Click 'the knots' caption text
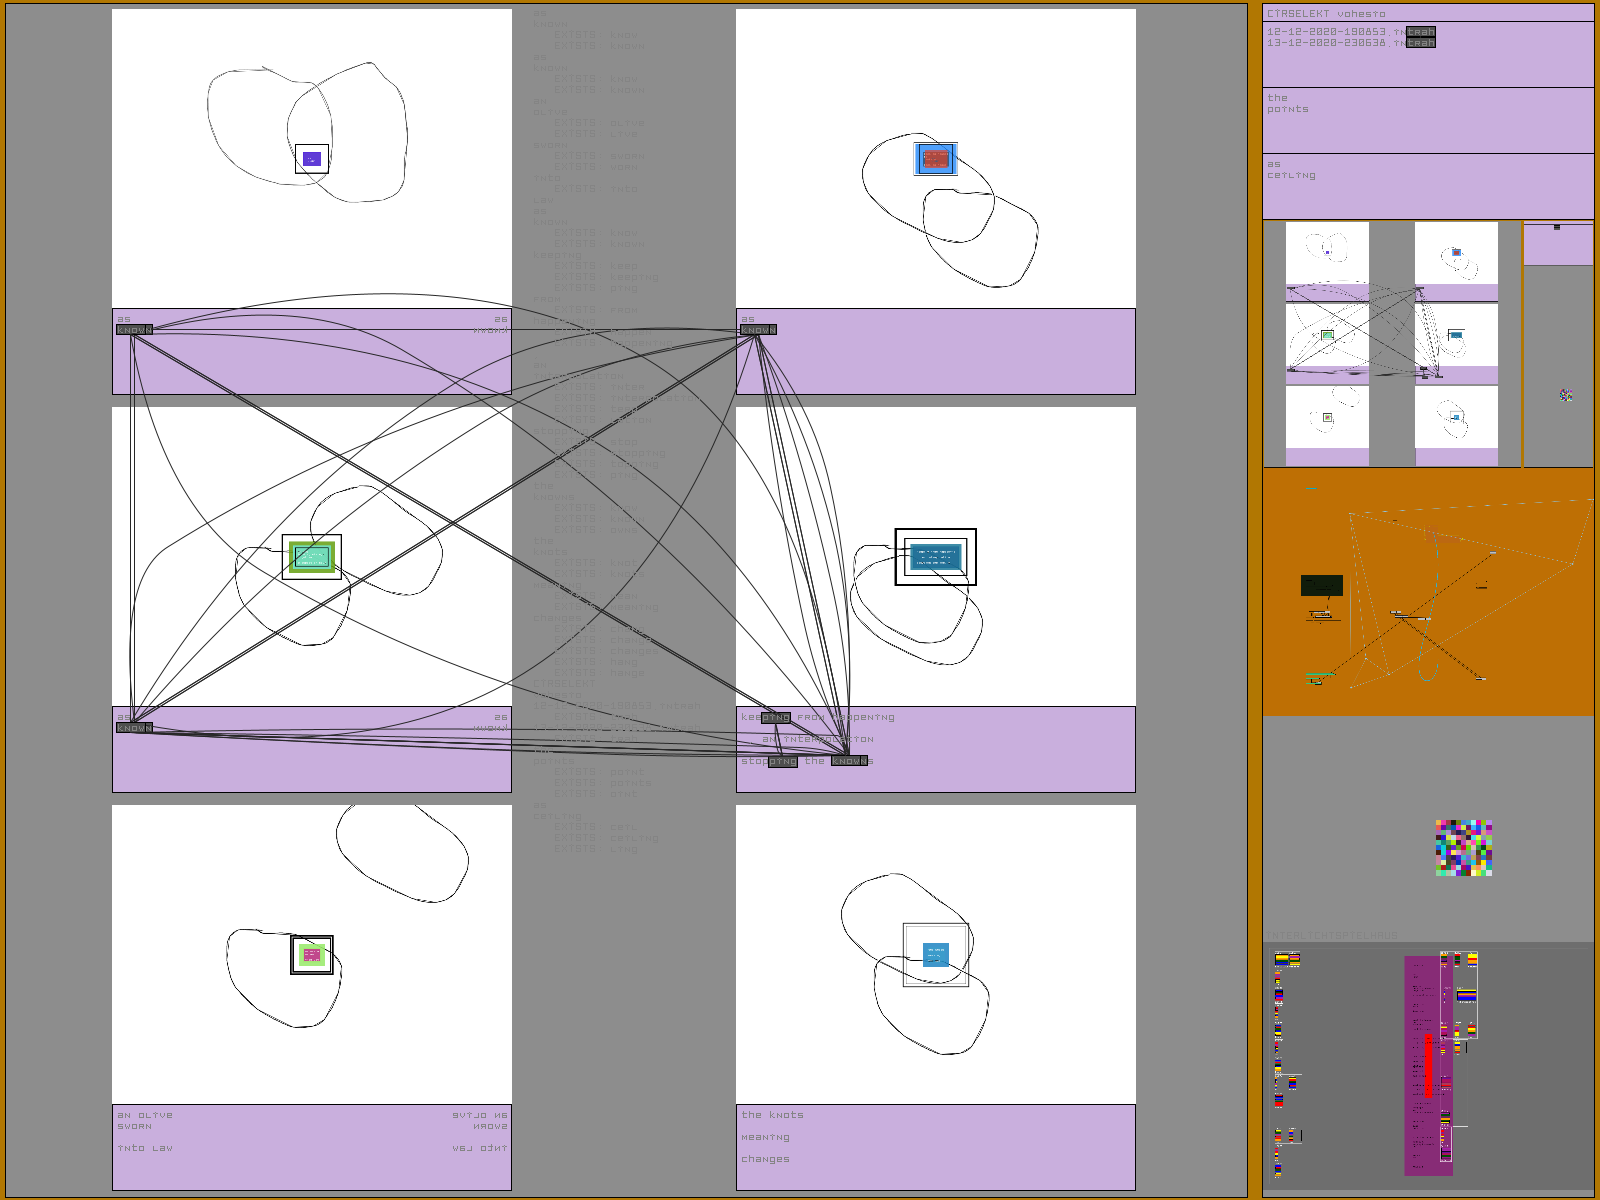1600x1200 pixels. (x=772, y=1115)
